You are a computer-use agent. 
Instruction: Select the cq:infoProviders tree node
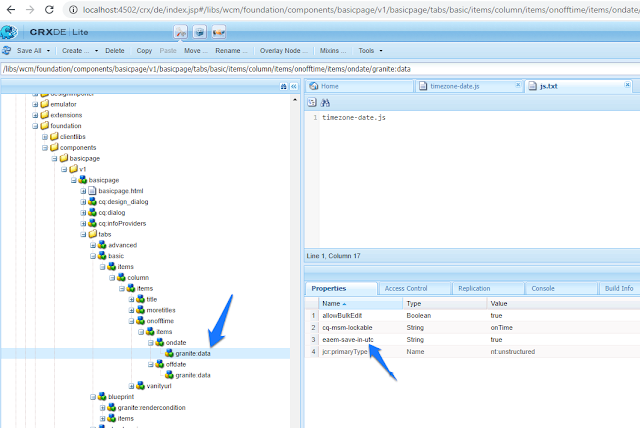pyautogui.click(x=122, y=223)
